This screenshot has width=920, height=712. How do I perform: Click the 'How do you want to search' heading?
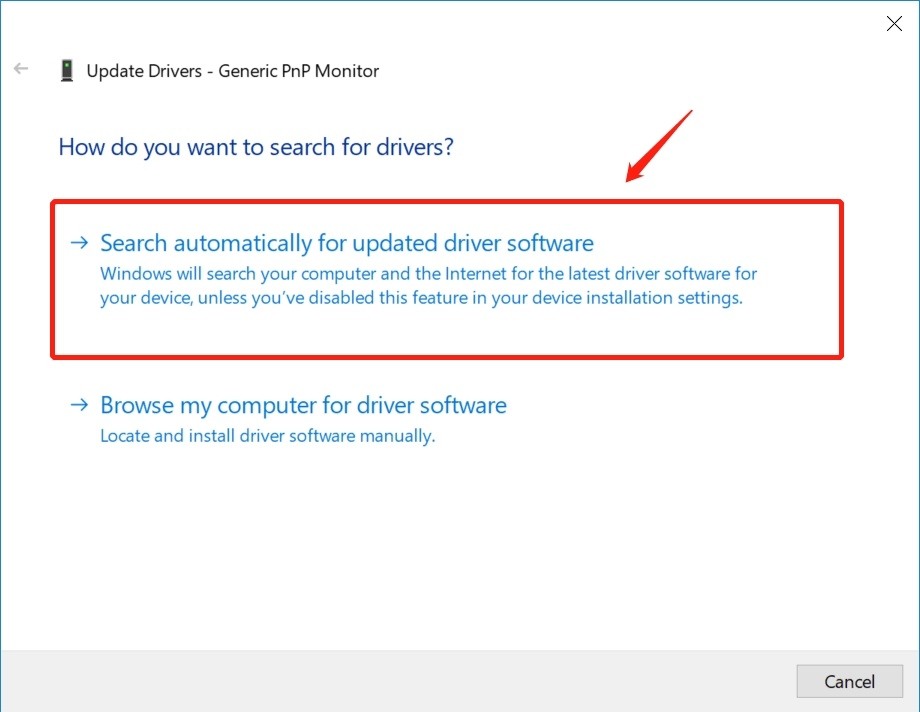[x=256, y=147]
